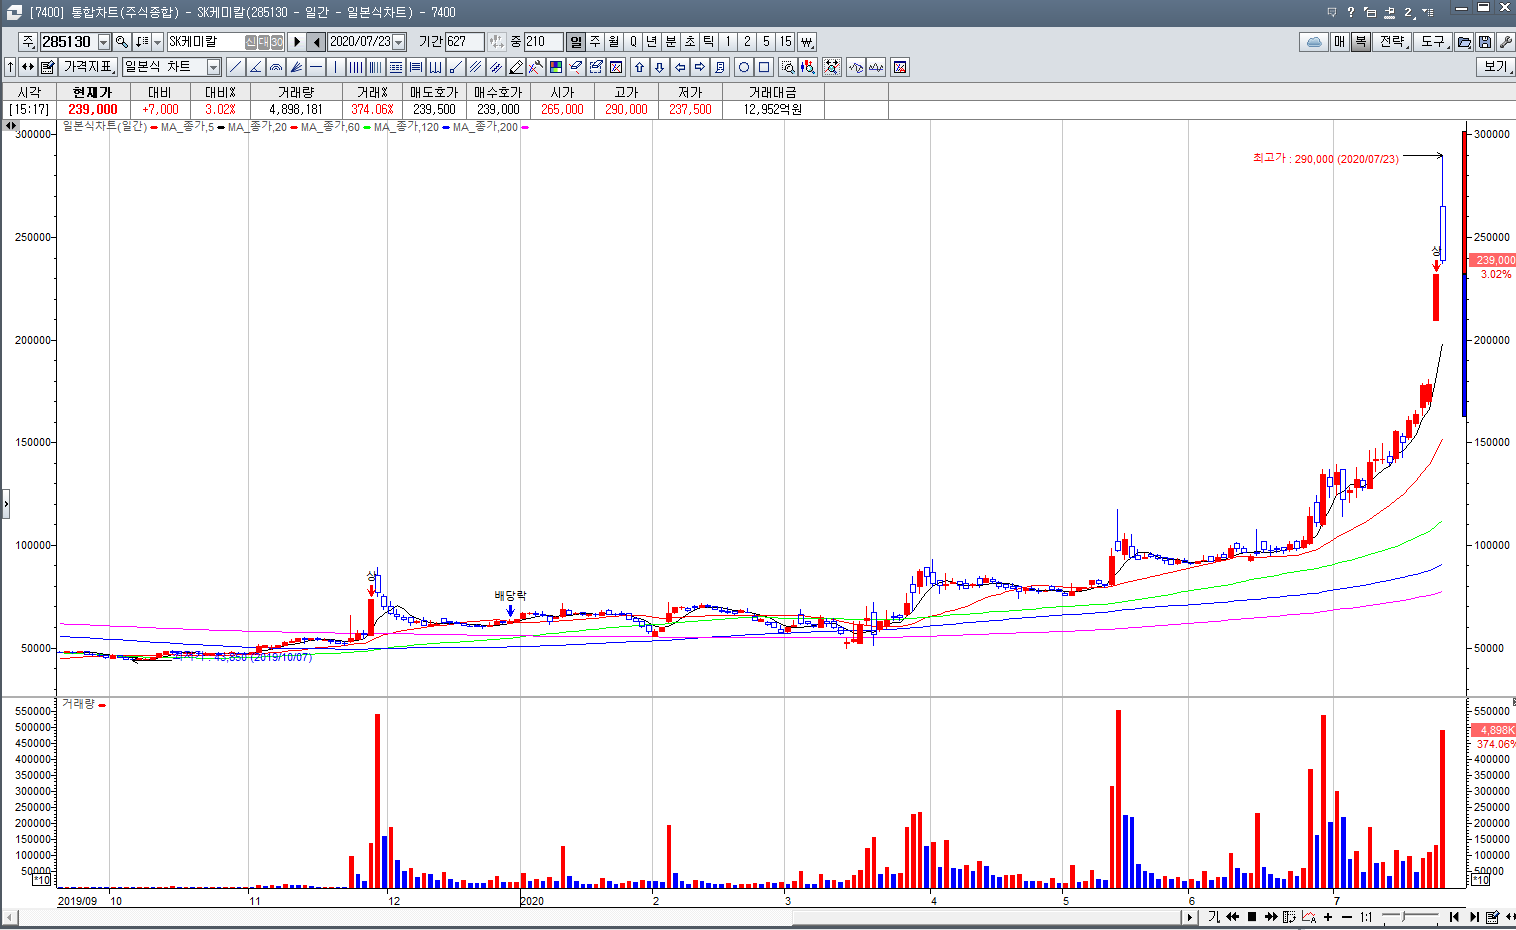The height and width of the screenshot is (930, 1516).
Task: Select the 5 interval button
Action: [x=766, y=42]
